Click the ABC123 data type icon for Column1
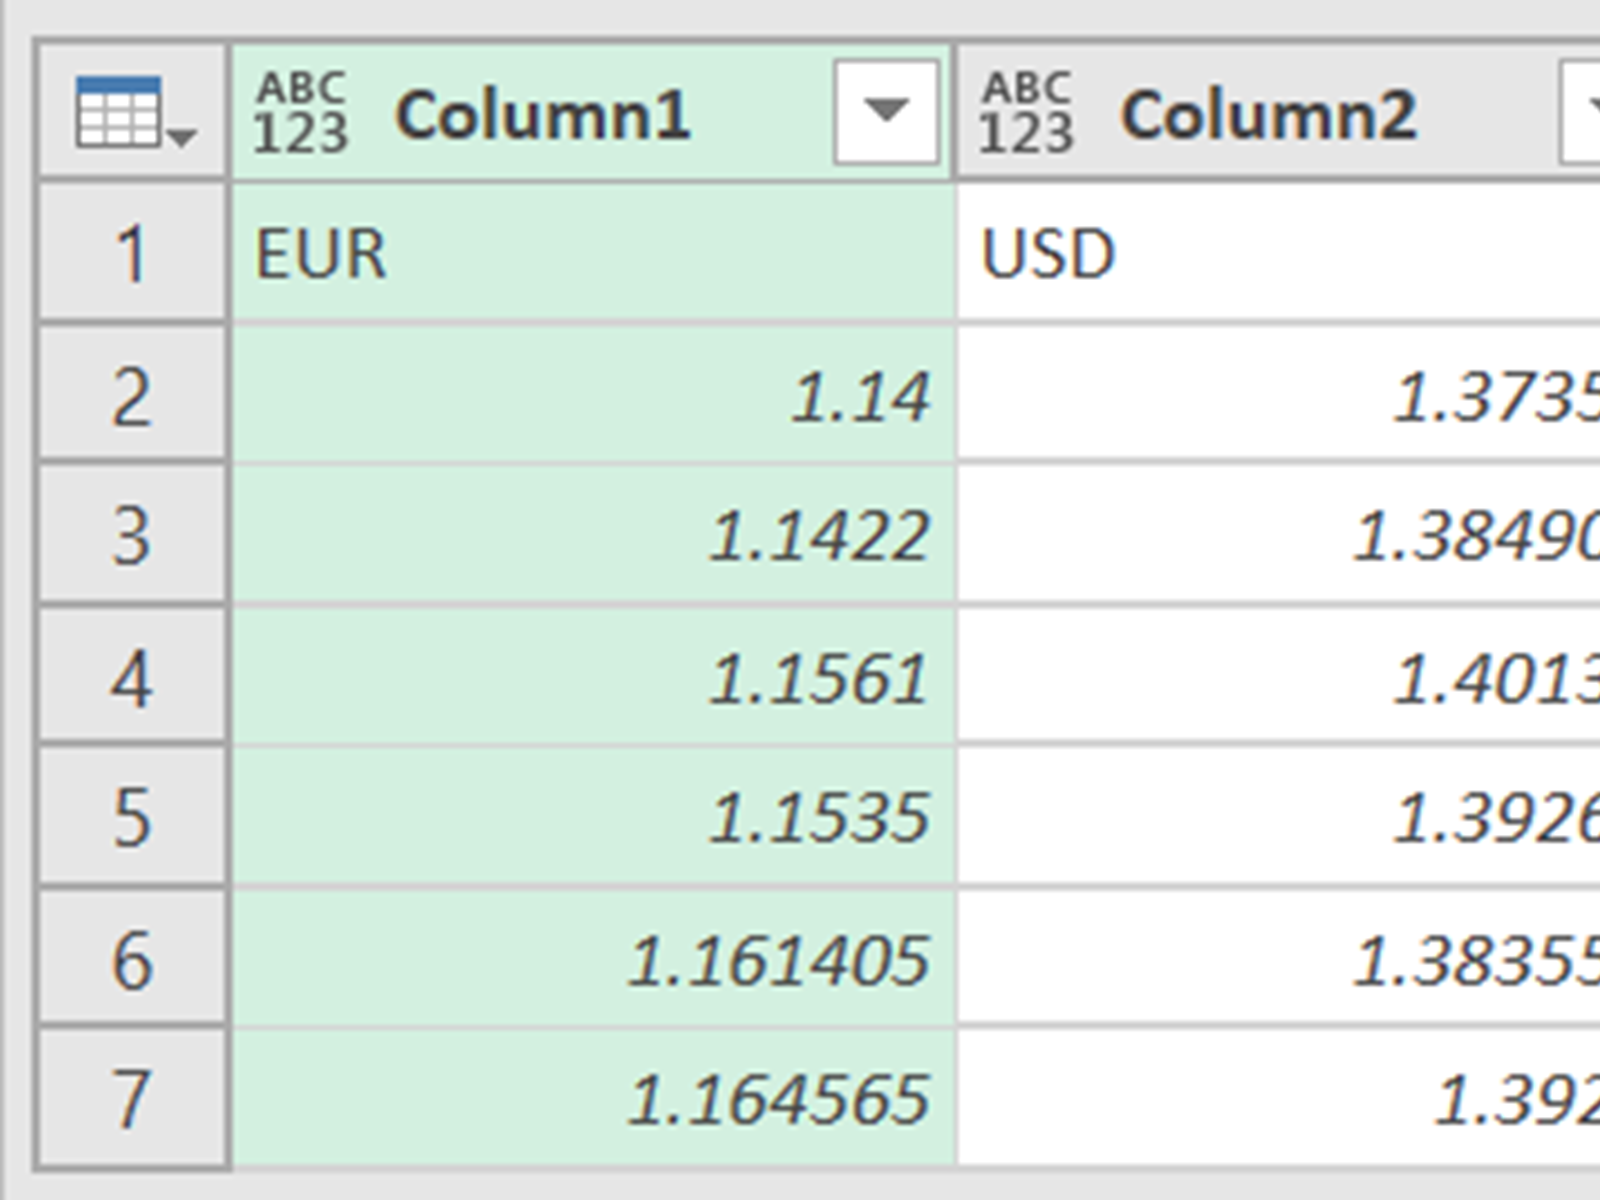Viewport: 1600px width, 1200px height. (300, 112)
